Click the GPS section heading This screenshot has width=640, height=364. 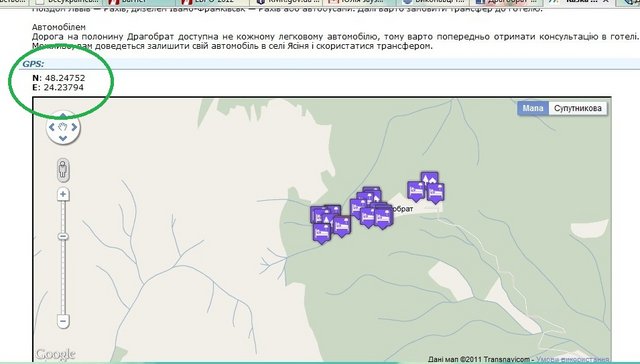click(33, 64)
